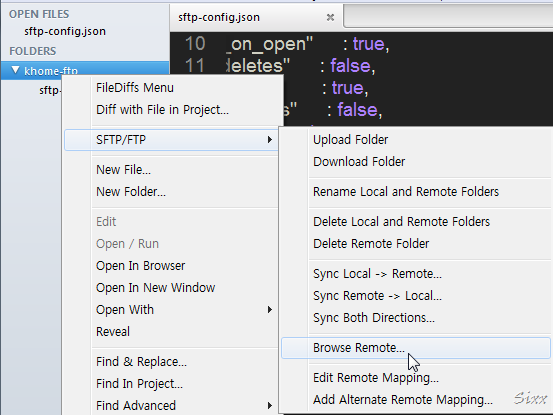Choose Open In Browser
Image resolution: width=553 pixels, height=415 pixels.
(x=140, y=266)
